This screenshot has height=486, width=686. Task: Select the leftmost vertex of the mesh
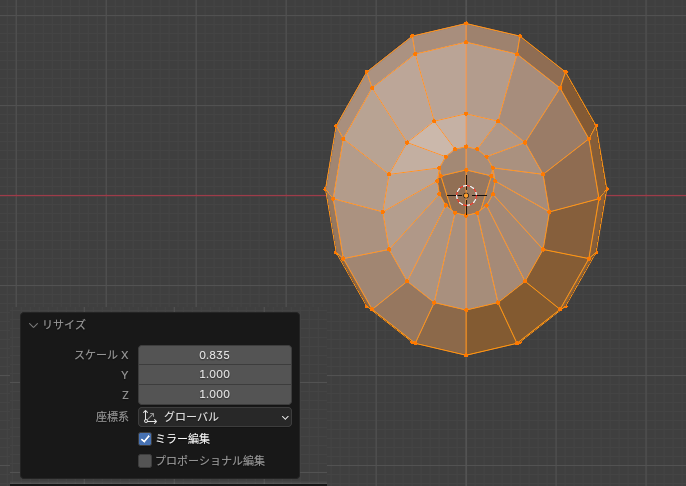tap(326, 189)
